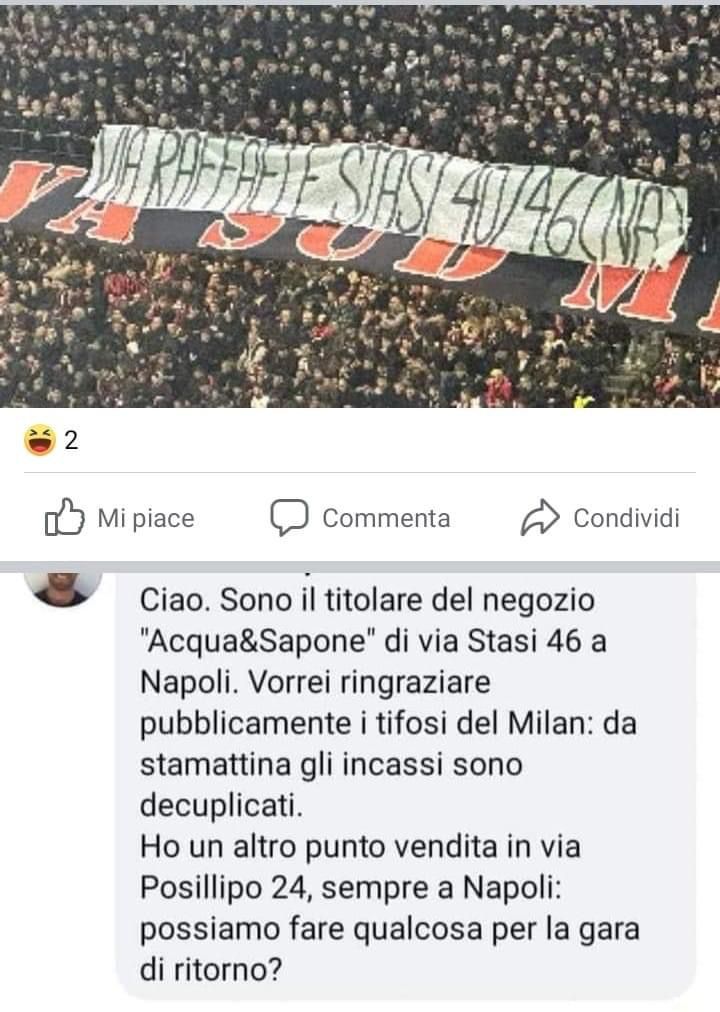Open the stadium crowd photo above the banner
720x1012 pixels.
[360, 65]
